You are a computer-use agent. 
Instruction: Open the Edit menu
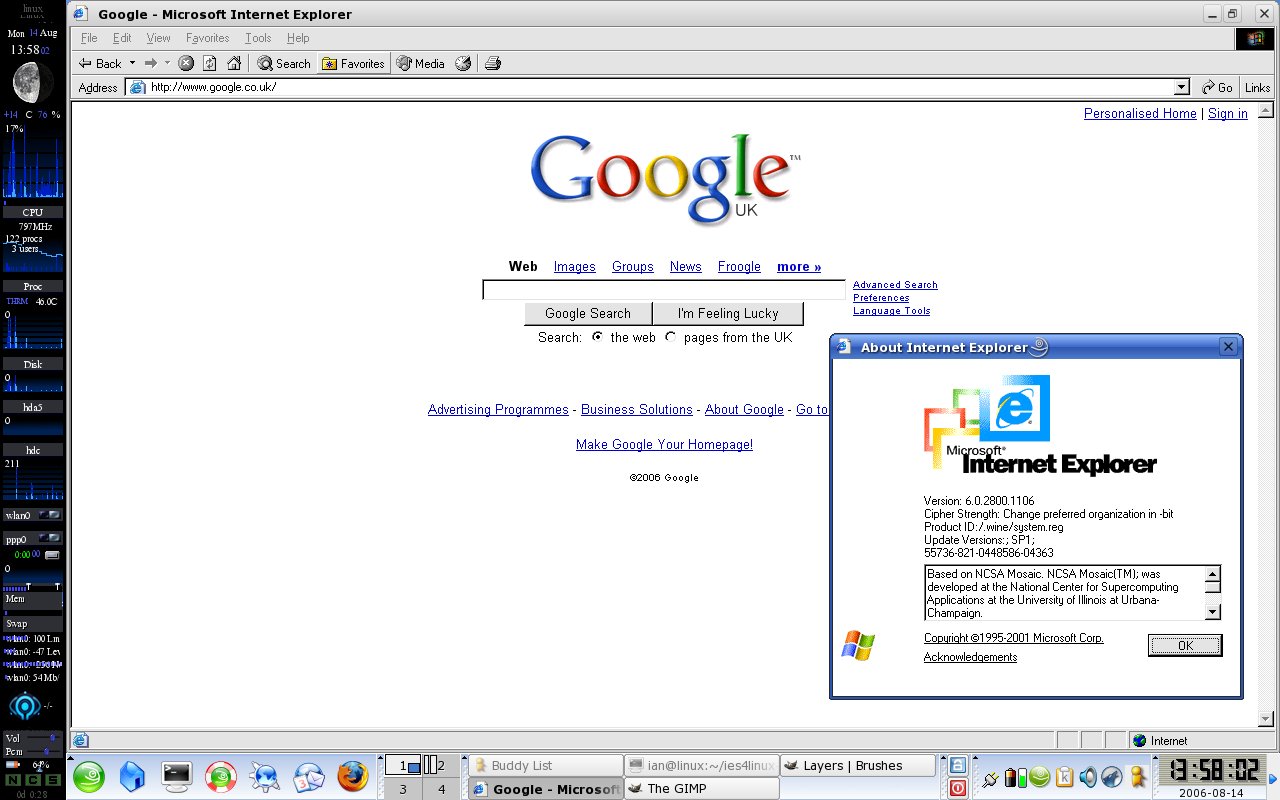point(122,38)
